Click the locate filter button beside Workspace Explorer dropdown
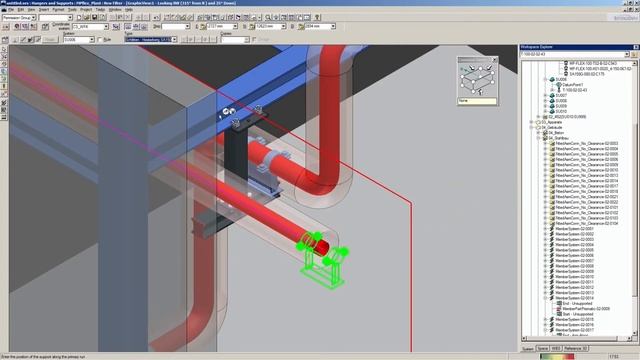 [x=635, y=54]
